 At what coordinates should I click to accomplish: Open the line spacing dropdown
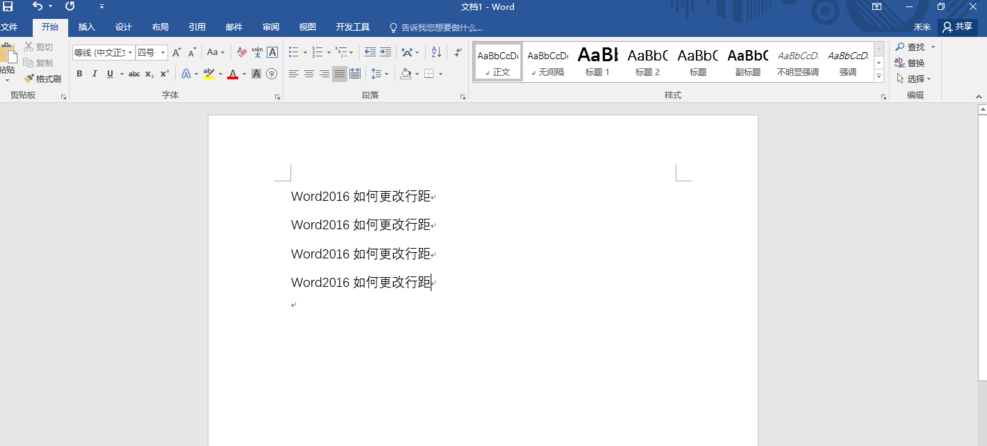[x=380, y=74]
